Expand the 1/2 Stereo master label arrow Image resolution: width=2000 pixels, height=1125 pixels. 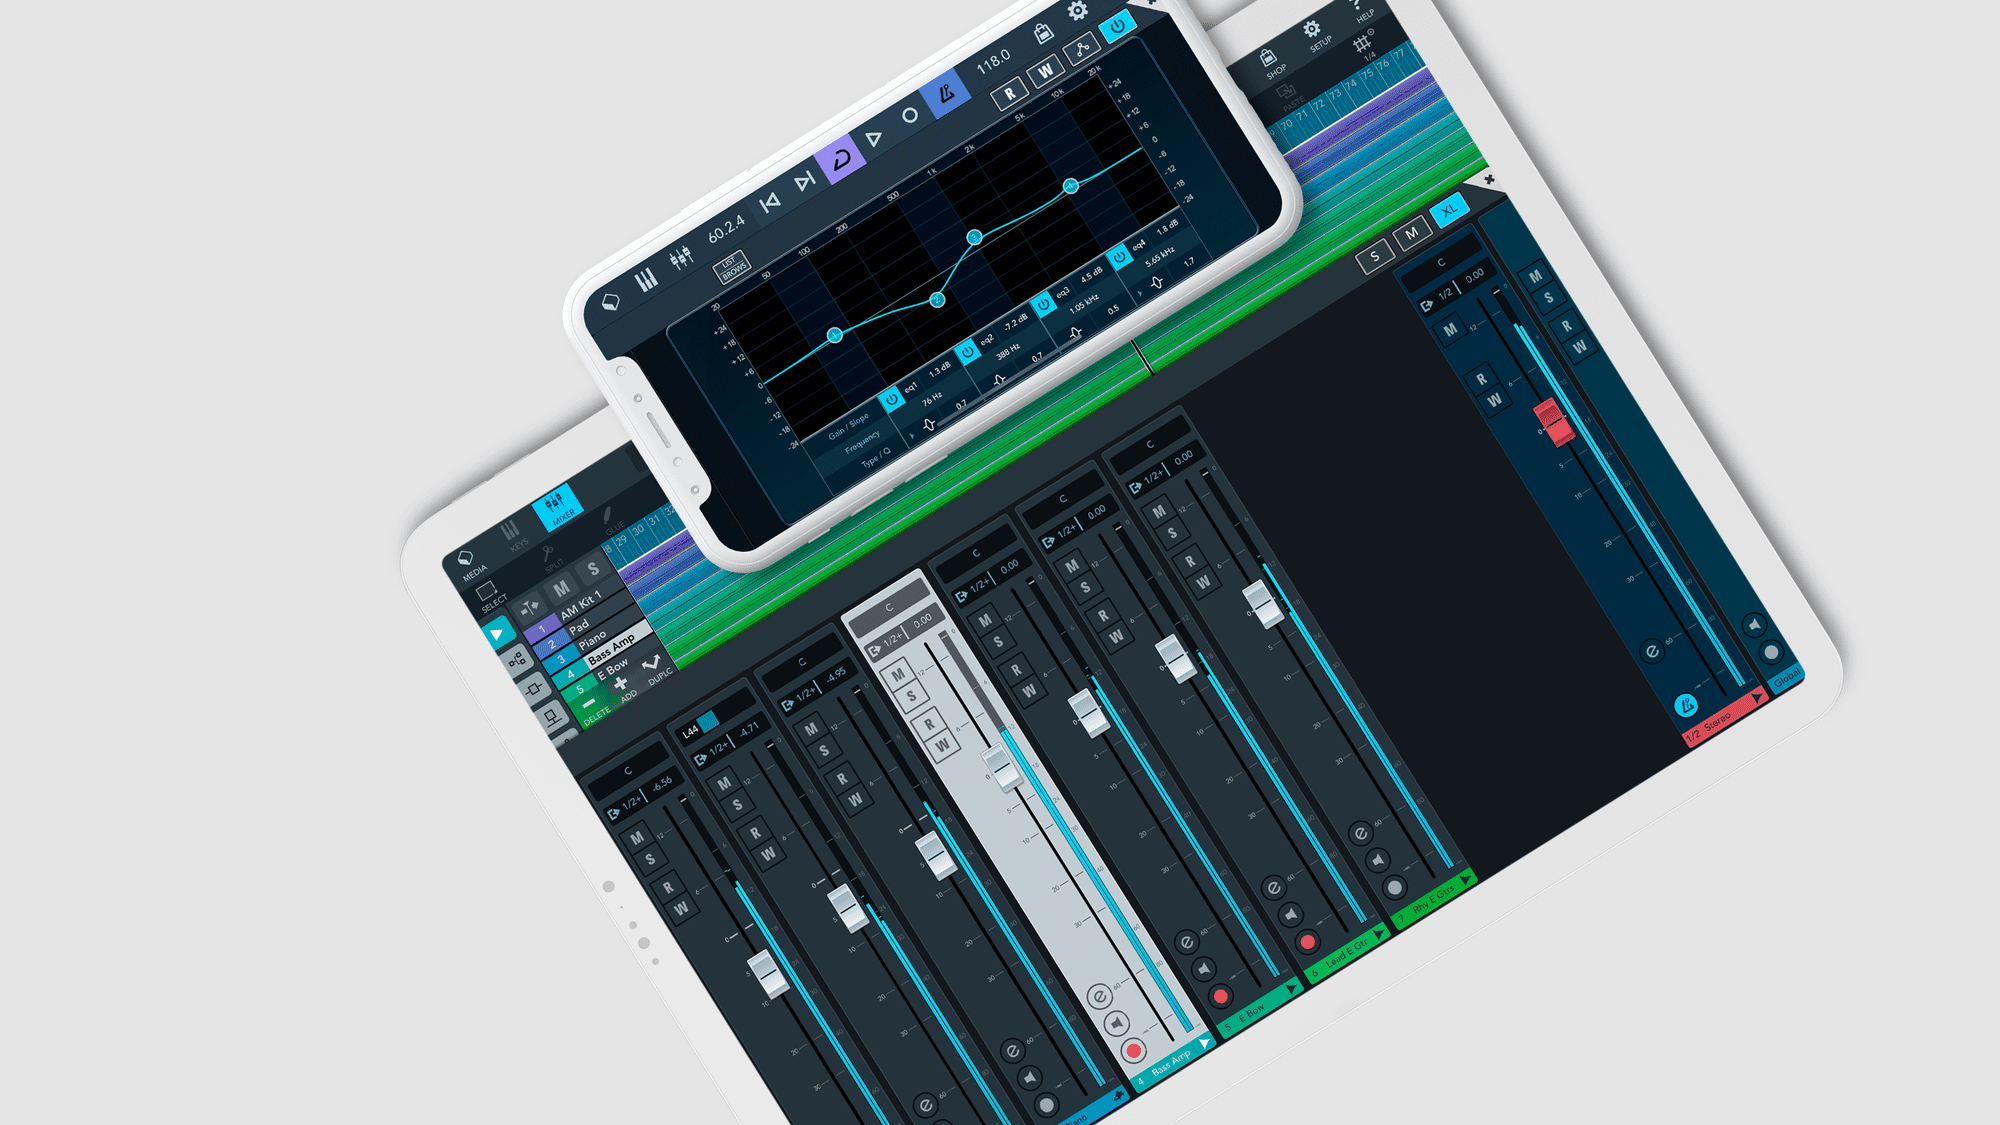pyautogui.click(x=1756, y=697)
